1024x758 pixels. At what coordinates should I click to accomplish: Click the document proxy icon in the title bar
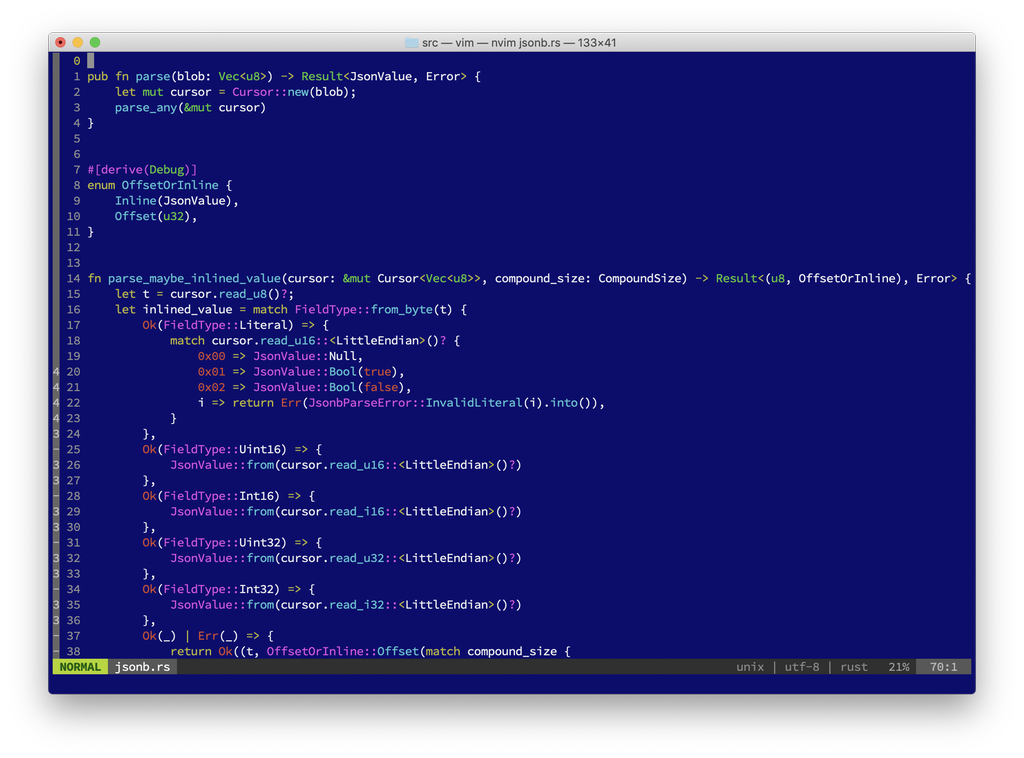coord(411,42)
